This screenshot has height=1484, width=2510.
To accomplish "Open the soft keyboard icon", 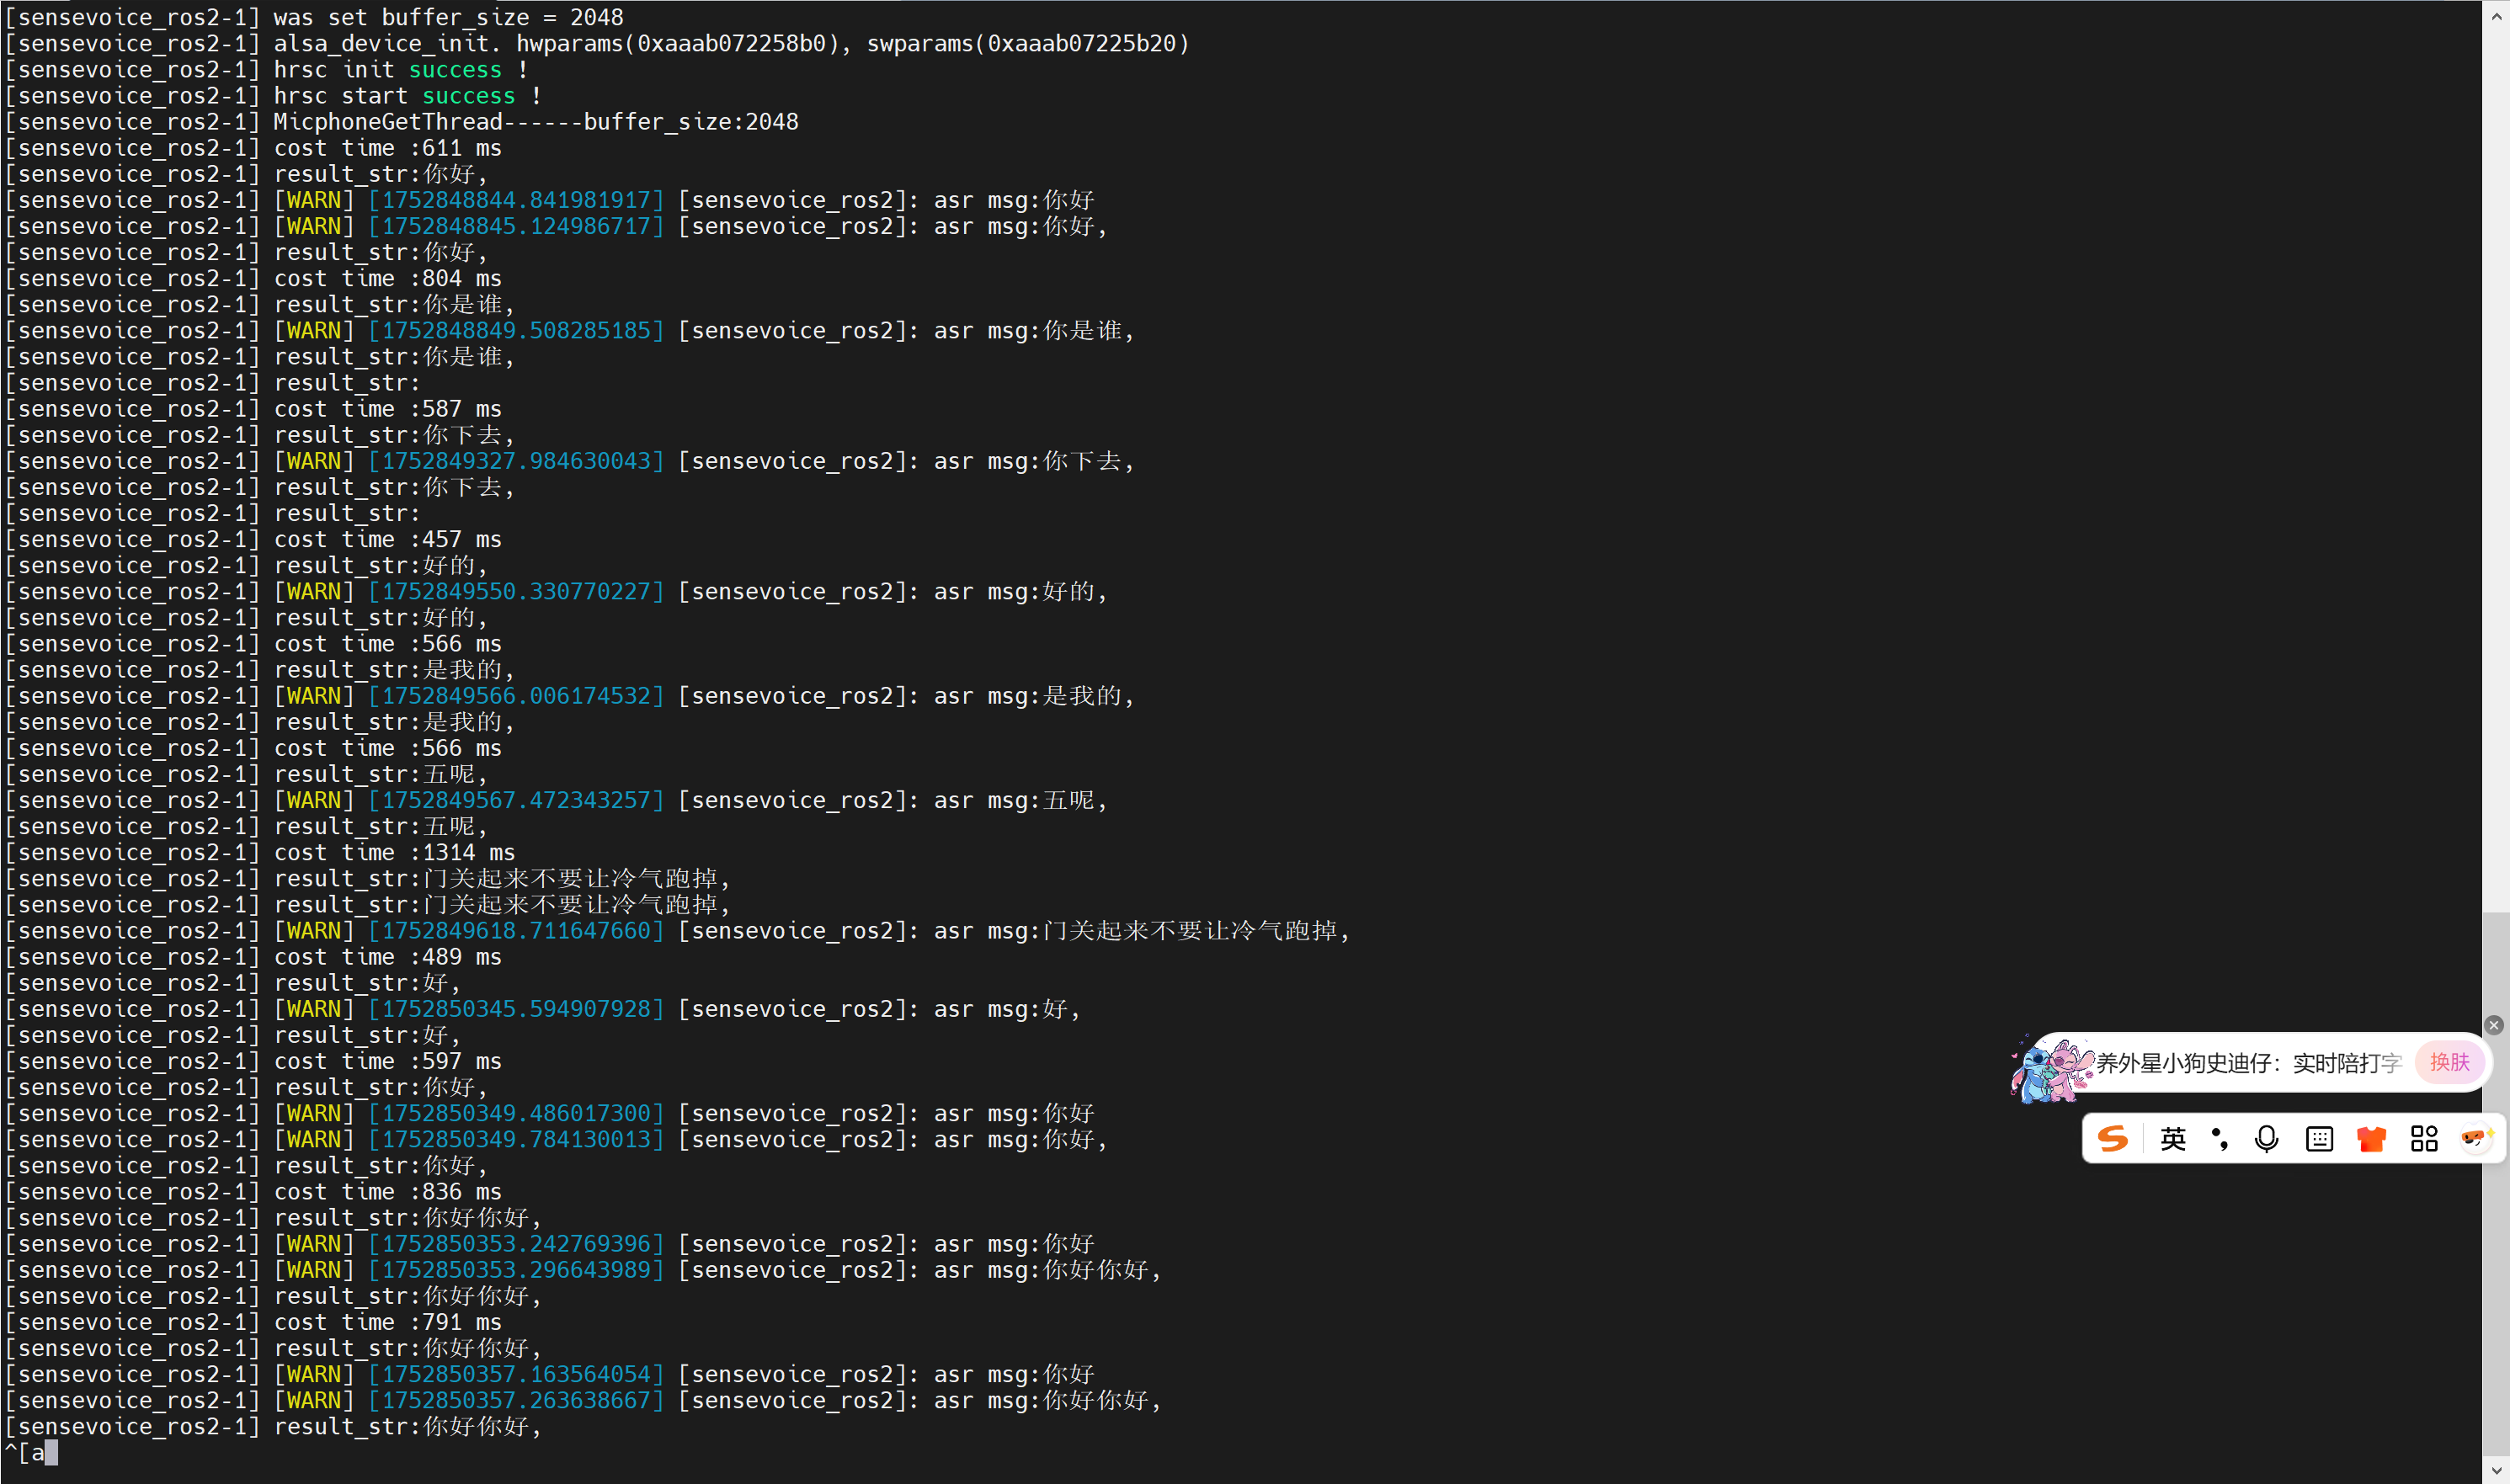I will point(2319,1139).
